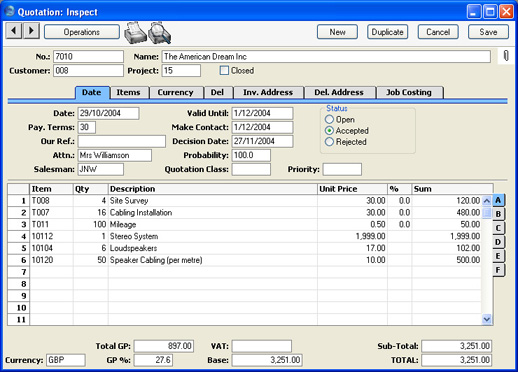Switch to flip B column view
This screenshot has height=372, width=518.
[x=498, y=214]
